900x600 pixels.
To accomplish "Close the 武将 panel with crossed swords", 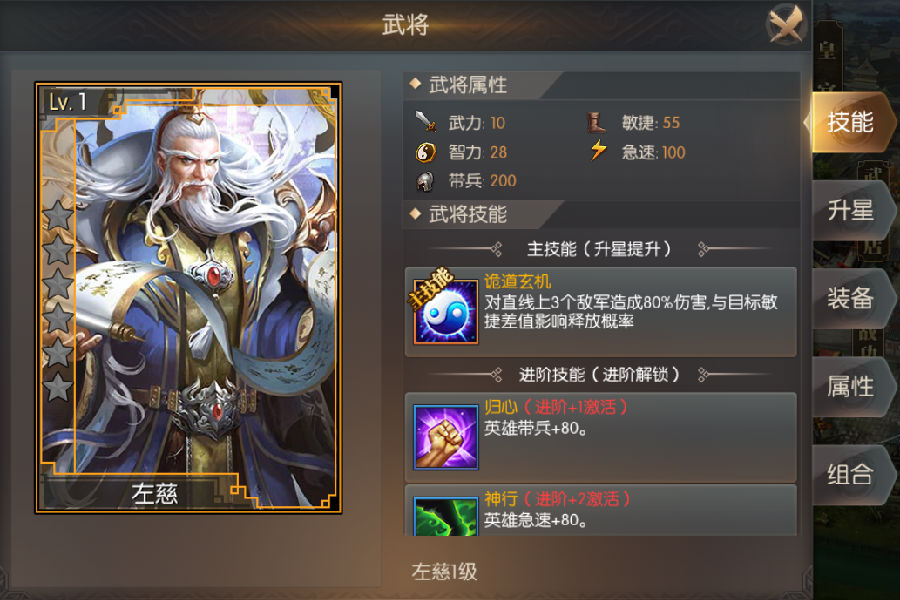I will coord(786,25).
